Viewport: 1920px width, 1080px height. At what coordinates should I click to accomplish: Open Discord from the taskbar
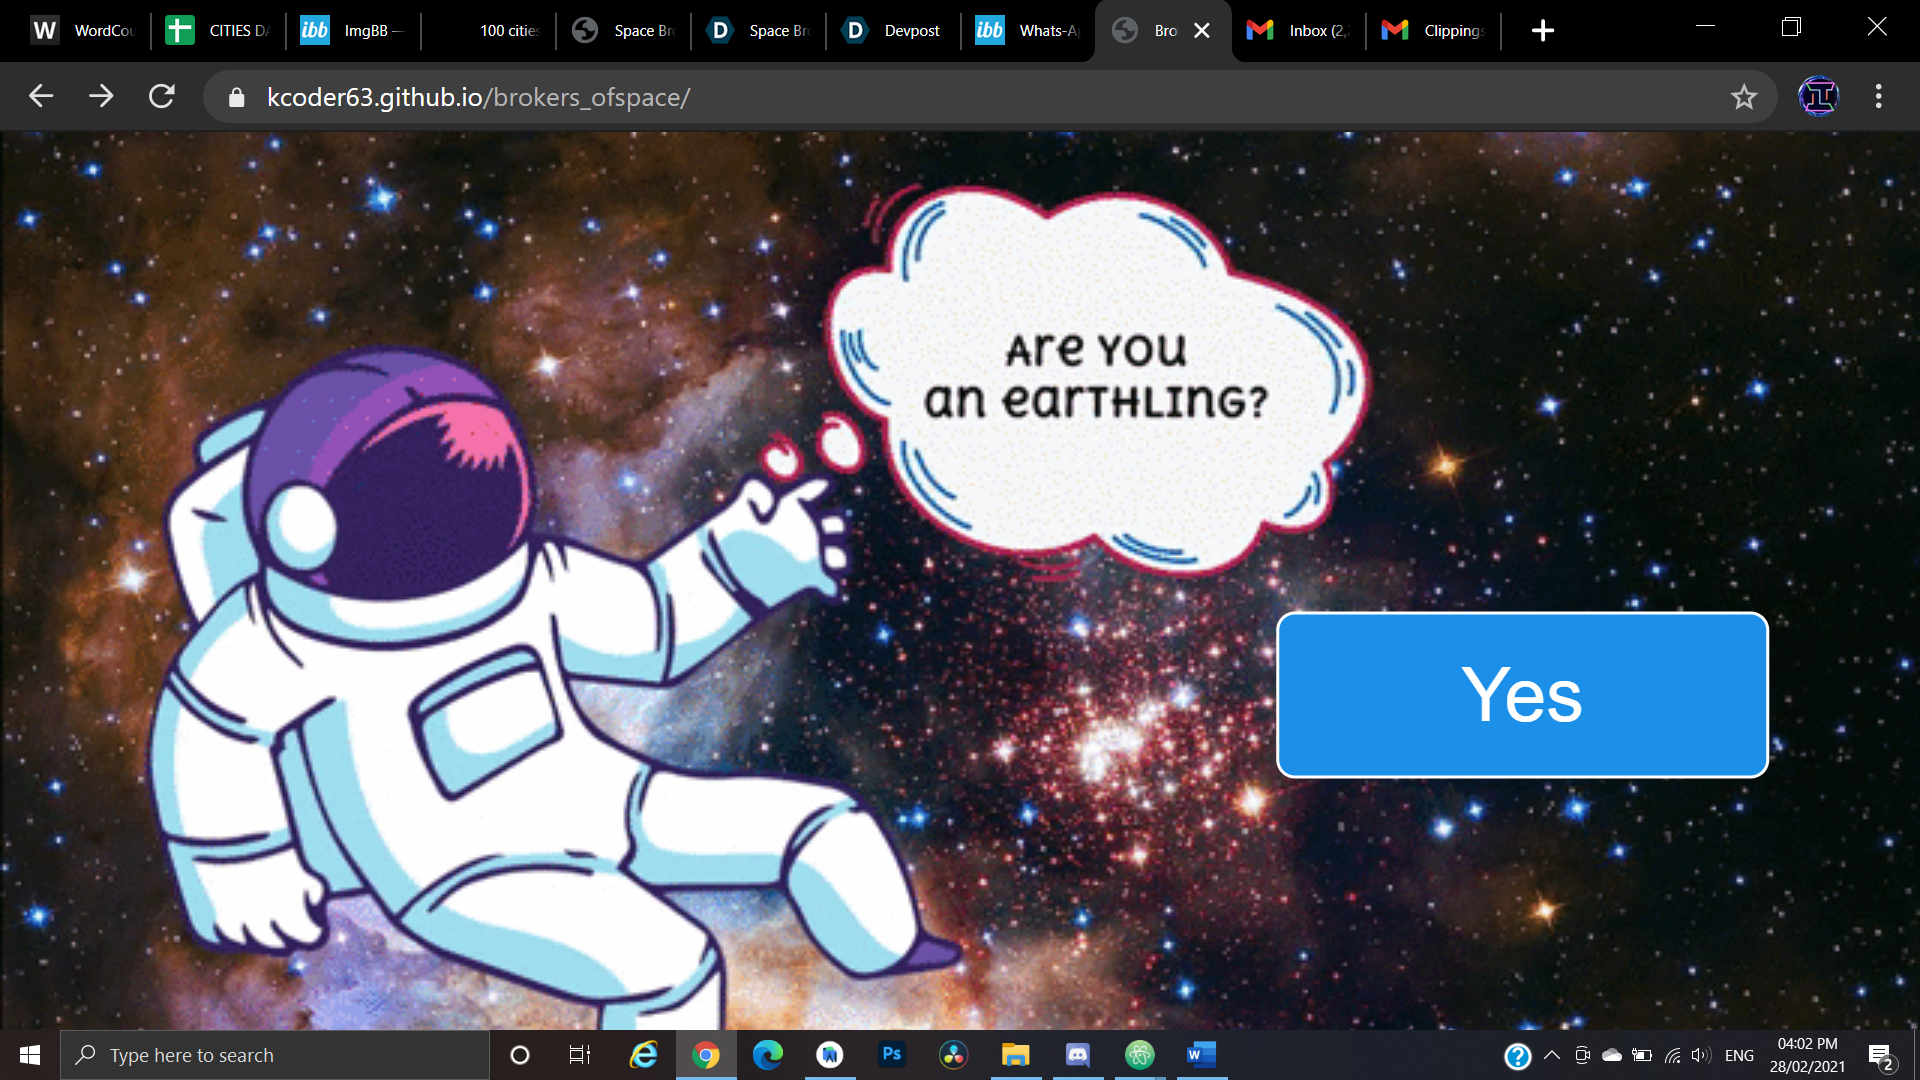click(1077, 1054)
